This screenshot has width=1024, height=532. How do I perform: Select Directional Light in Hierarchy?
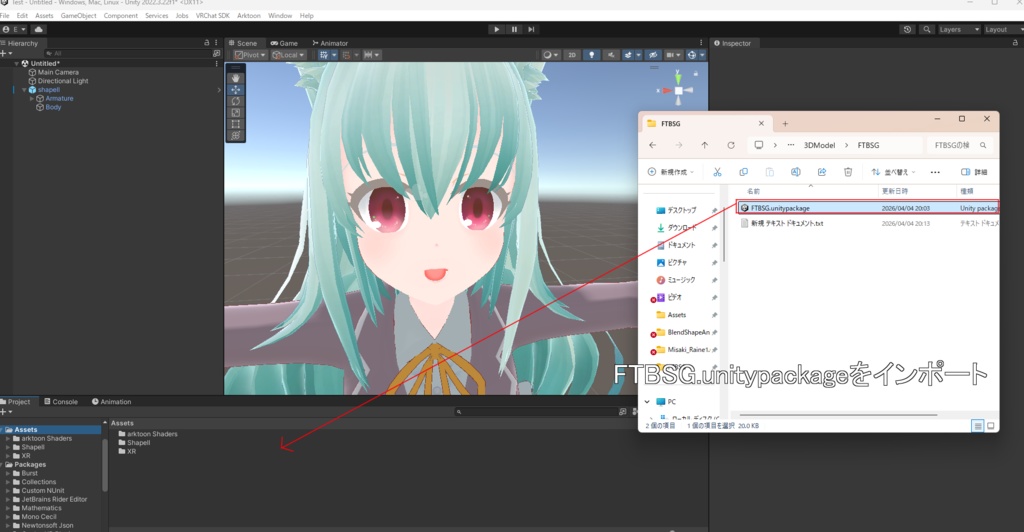coord(62,81)
